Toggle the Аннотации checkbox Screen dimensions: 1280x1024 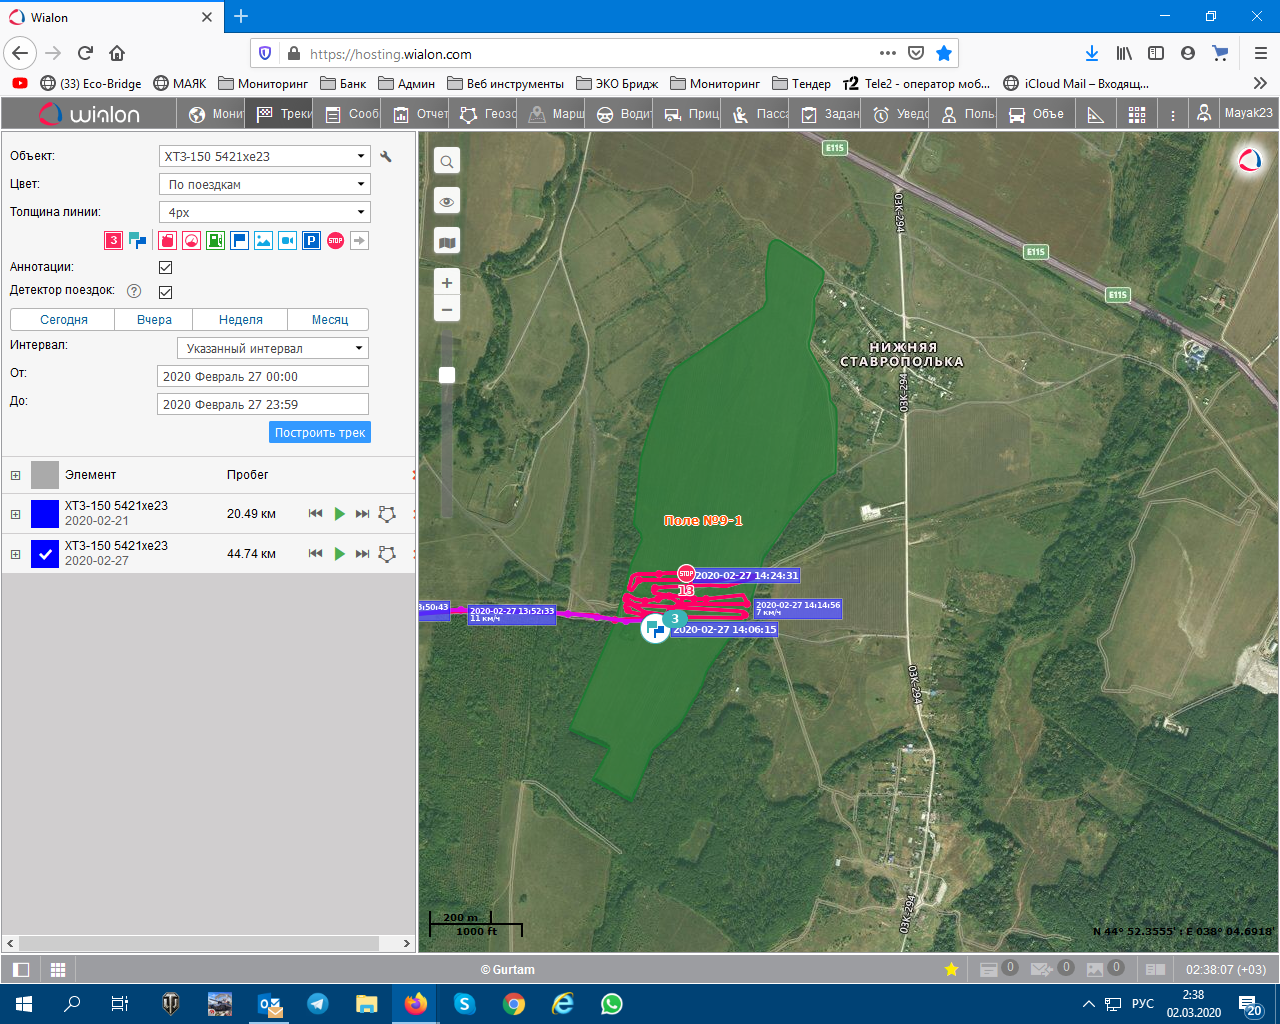166,268
